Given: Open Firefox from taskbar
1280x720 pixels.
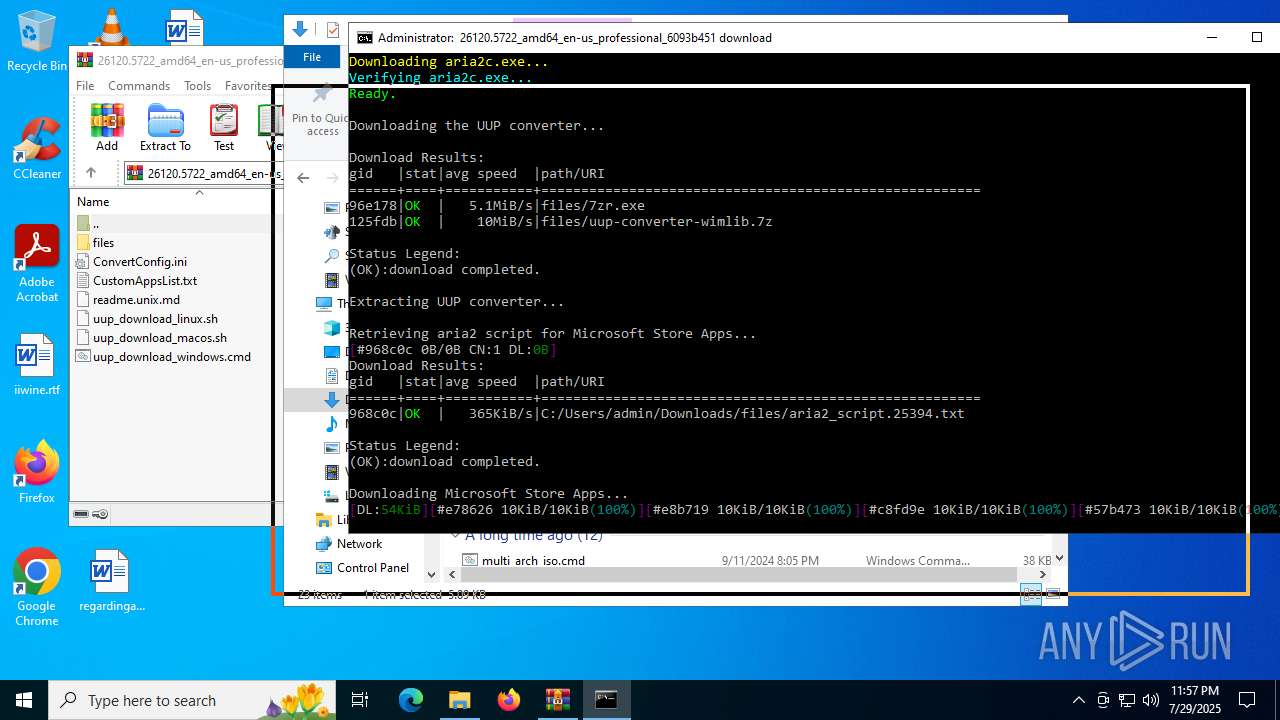Looking at the screenshot, I should [508, 700].
